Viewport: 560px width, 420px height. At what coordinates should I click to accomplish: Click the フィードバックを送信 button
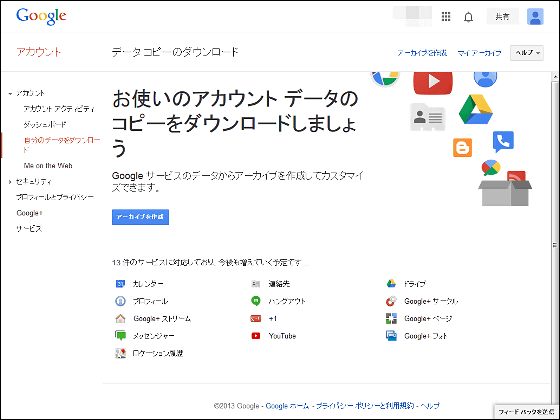526,412
